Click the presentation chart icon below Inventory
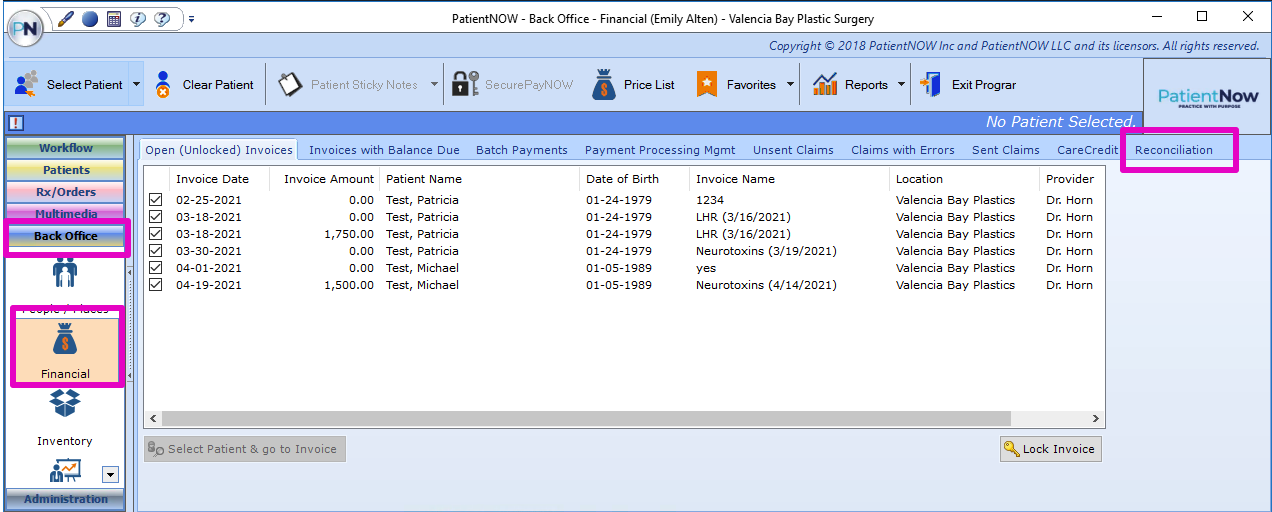Viewport: 1272px width, 512px height. point(66,469)
